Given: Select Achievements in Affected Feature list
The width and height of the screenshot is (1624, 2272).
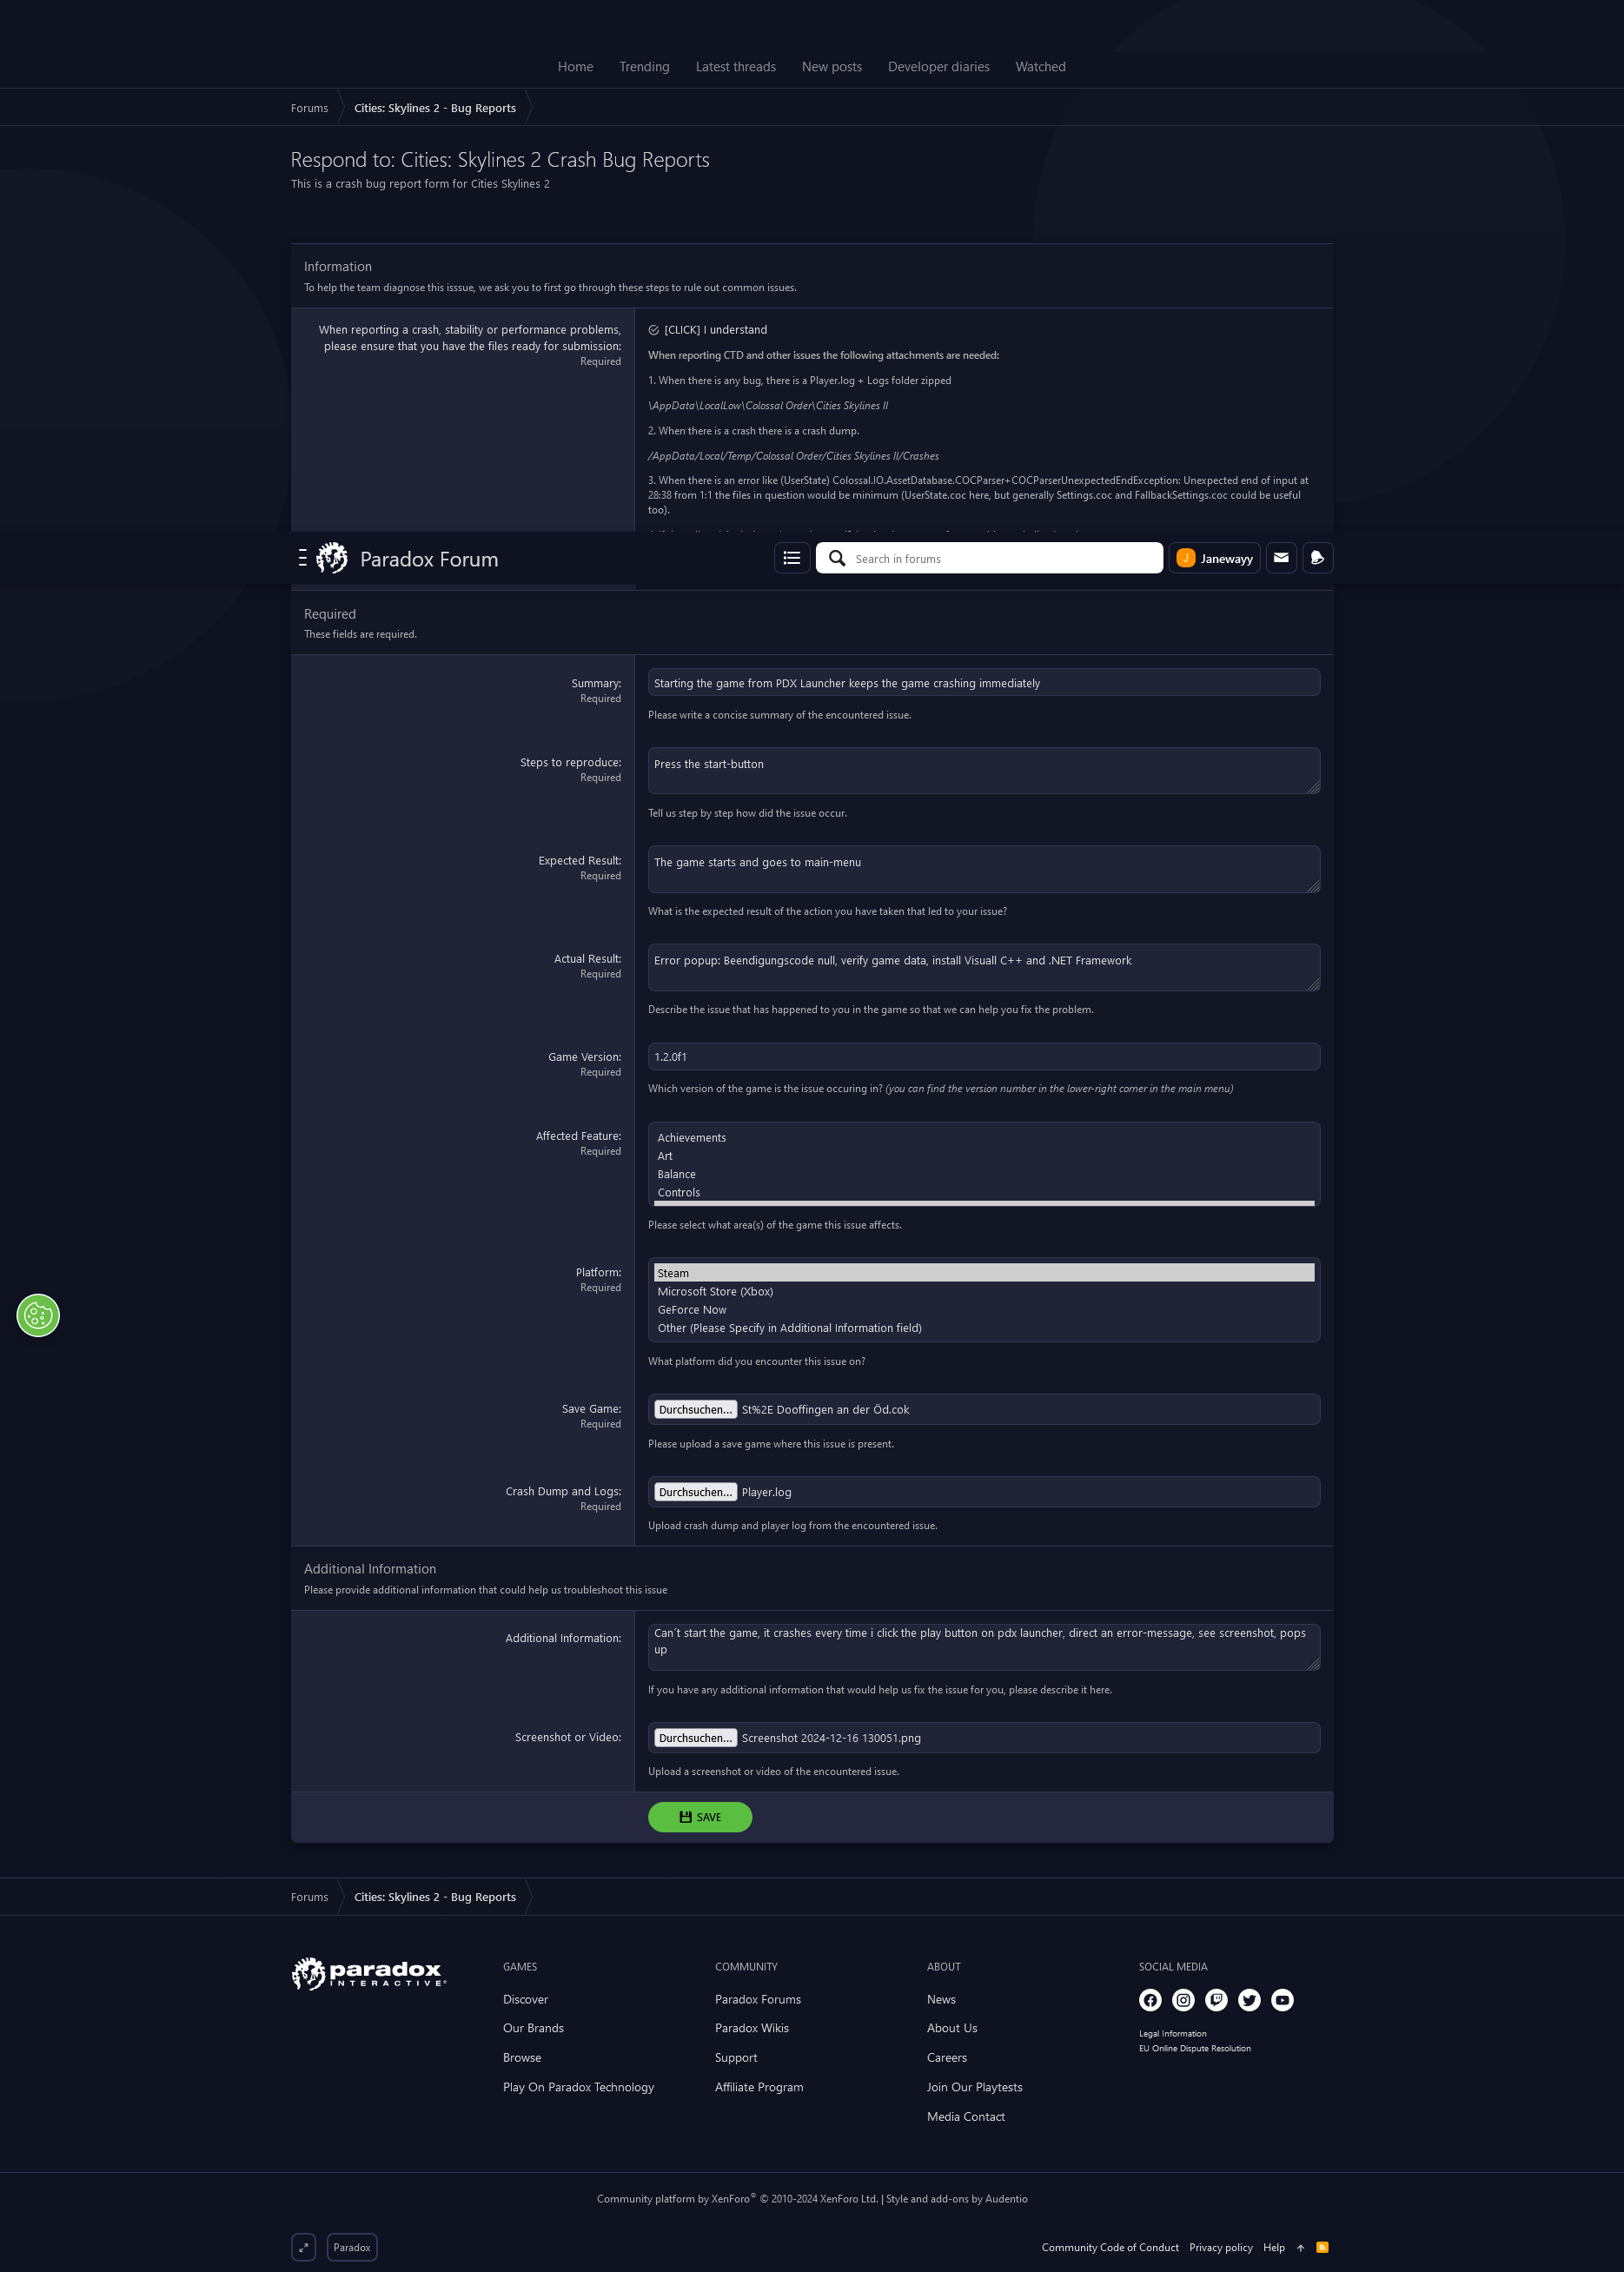Looking at the screenshot, I should tap(984, 1137).
